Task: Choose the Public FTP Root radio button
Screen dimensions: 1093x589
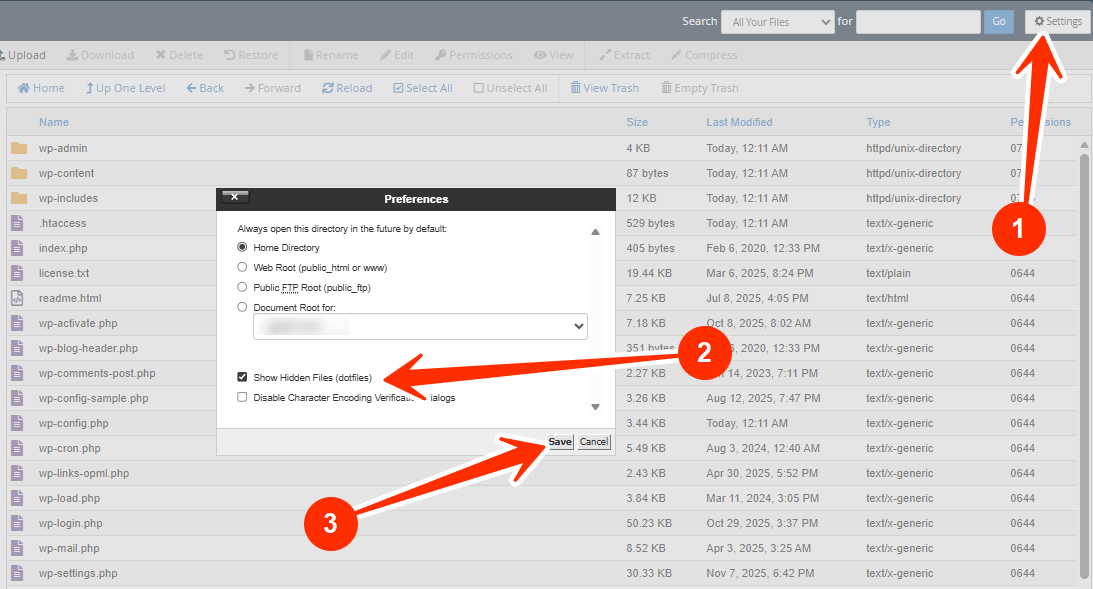Action: click(x=242, y=287)
